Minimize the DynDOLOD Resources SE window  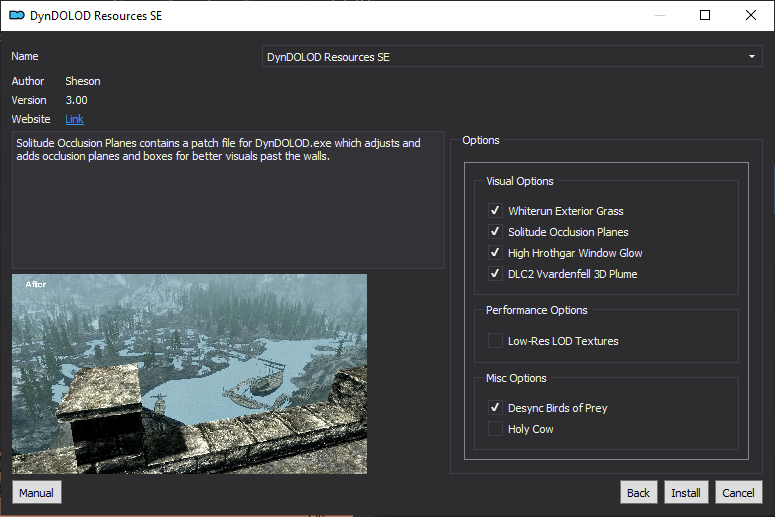[x=660, y=15]
